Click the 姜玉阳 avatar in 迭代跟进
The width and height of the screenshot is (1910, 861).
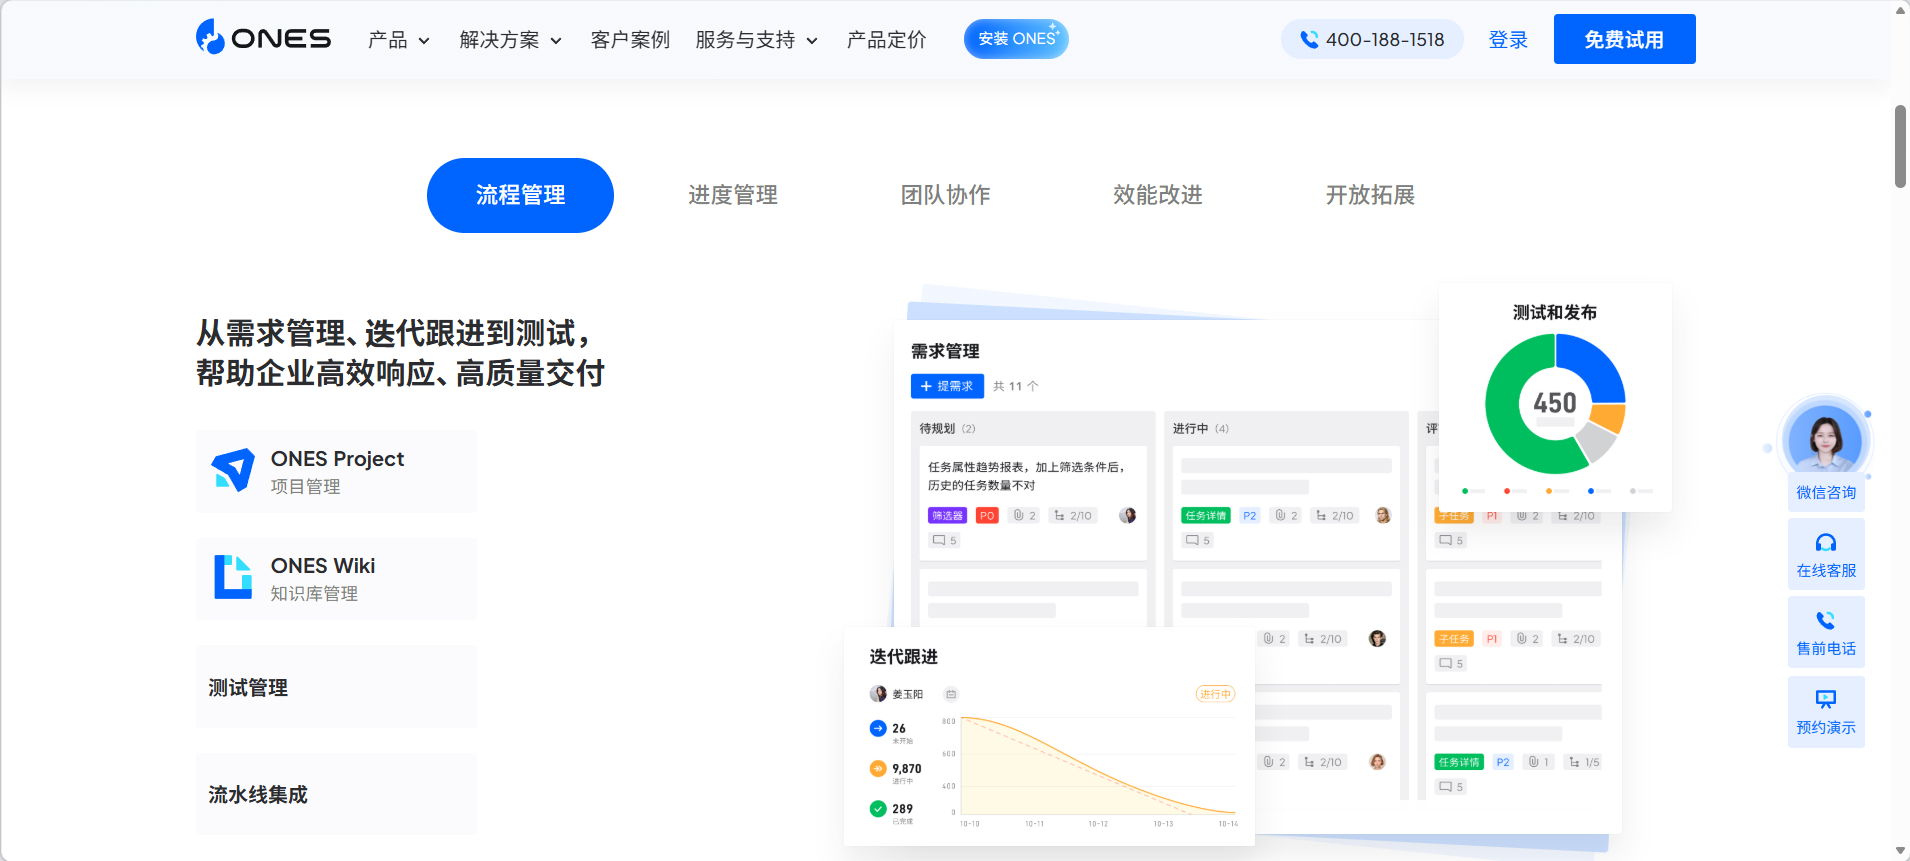(x=878, y=694)
